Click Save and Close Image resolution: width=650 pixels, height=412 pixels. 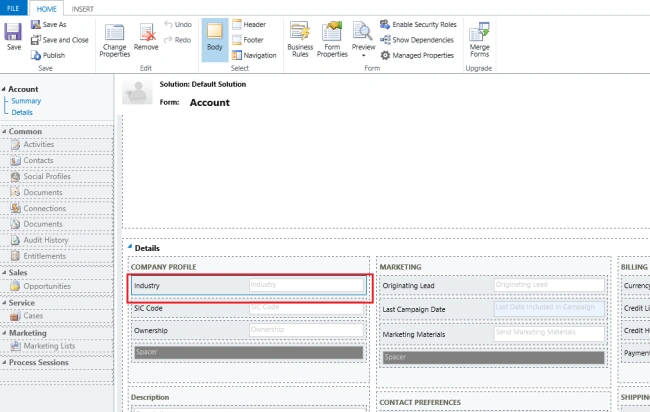(60, 40)
